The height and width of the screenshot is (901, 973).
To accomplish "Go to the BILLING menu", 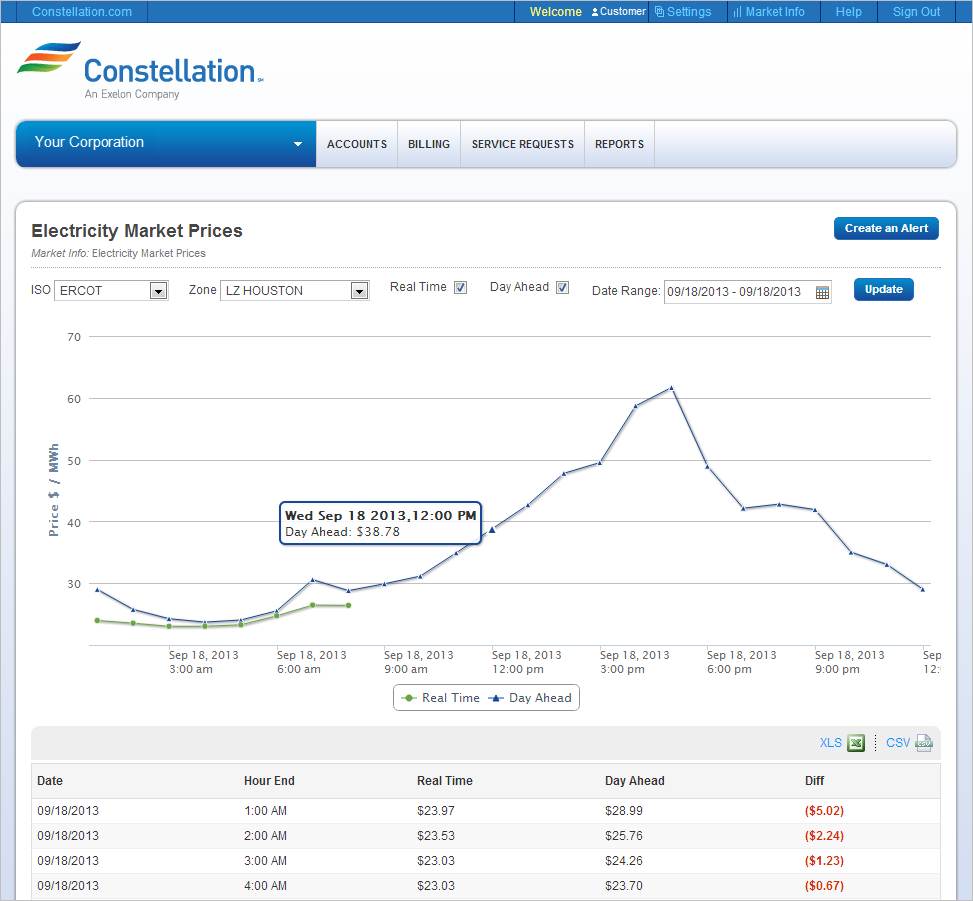I will coord(429,144).
